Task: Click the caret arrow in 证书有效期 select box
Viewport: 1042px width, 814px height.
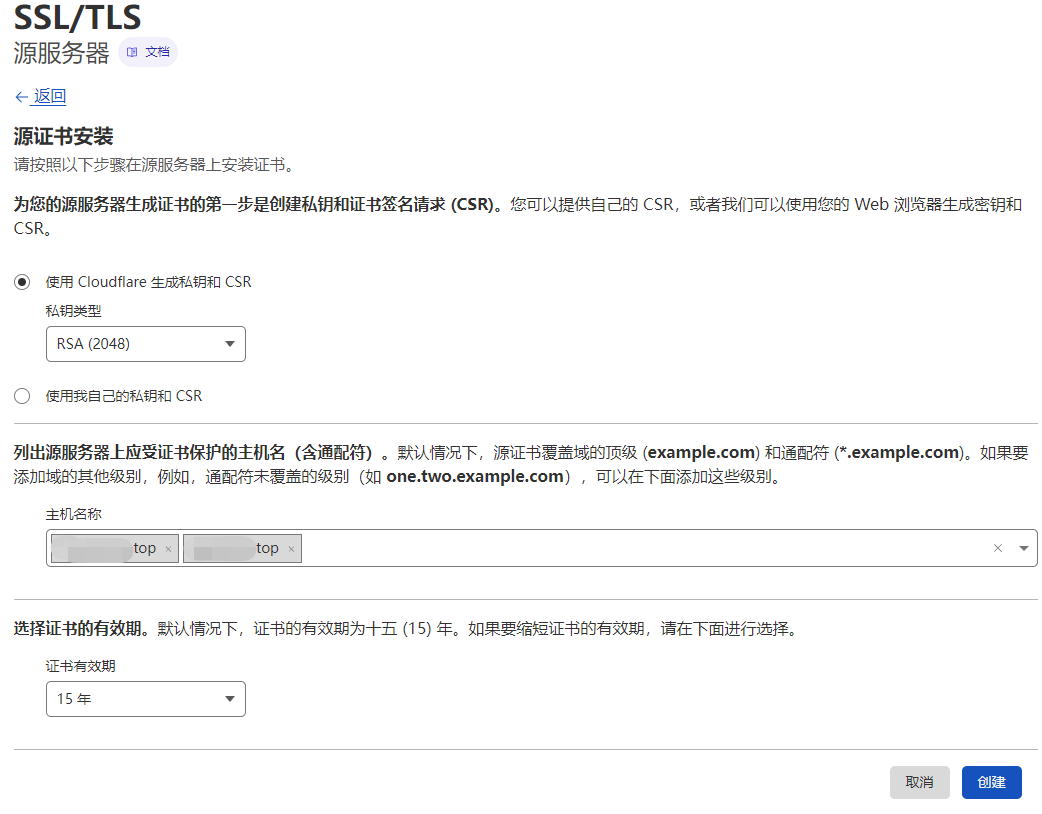Action: click(x=229, y=699)
